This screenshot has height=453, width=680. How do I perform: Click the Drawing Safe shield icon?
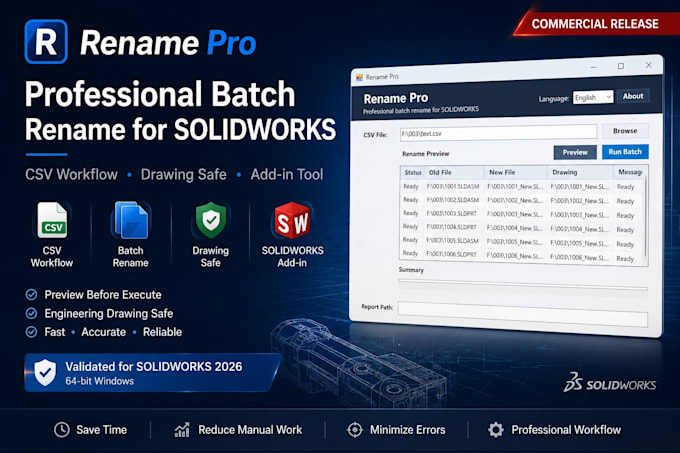211,220
